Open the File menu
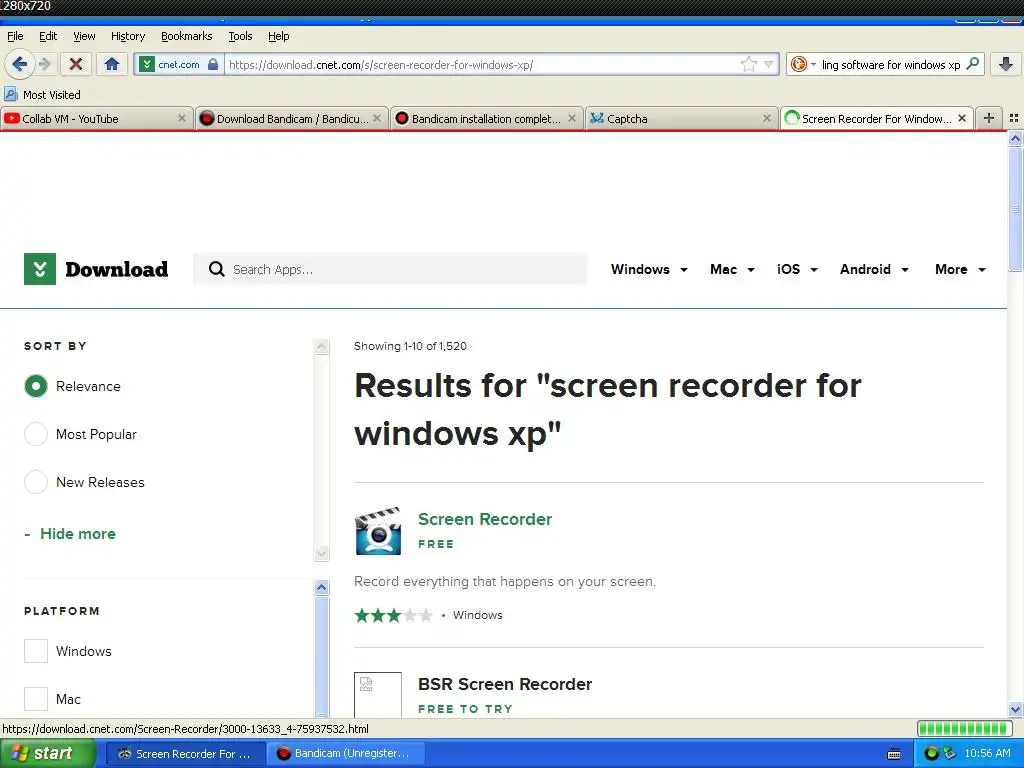Viewport: 1024px width, 768px height. pyautogui.click(x=15, y=36)
